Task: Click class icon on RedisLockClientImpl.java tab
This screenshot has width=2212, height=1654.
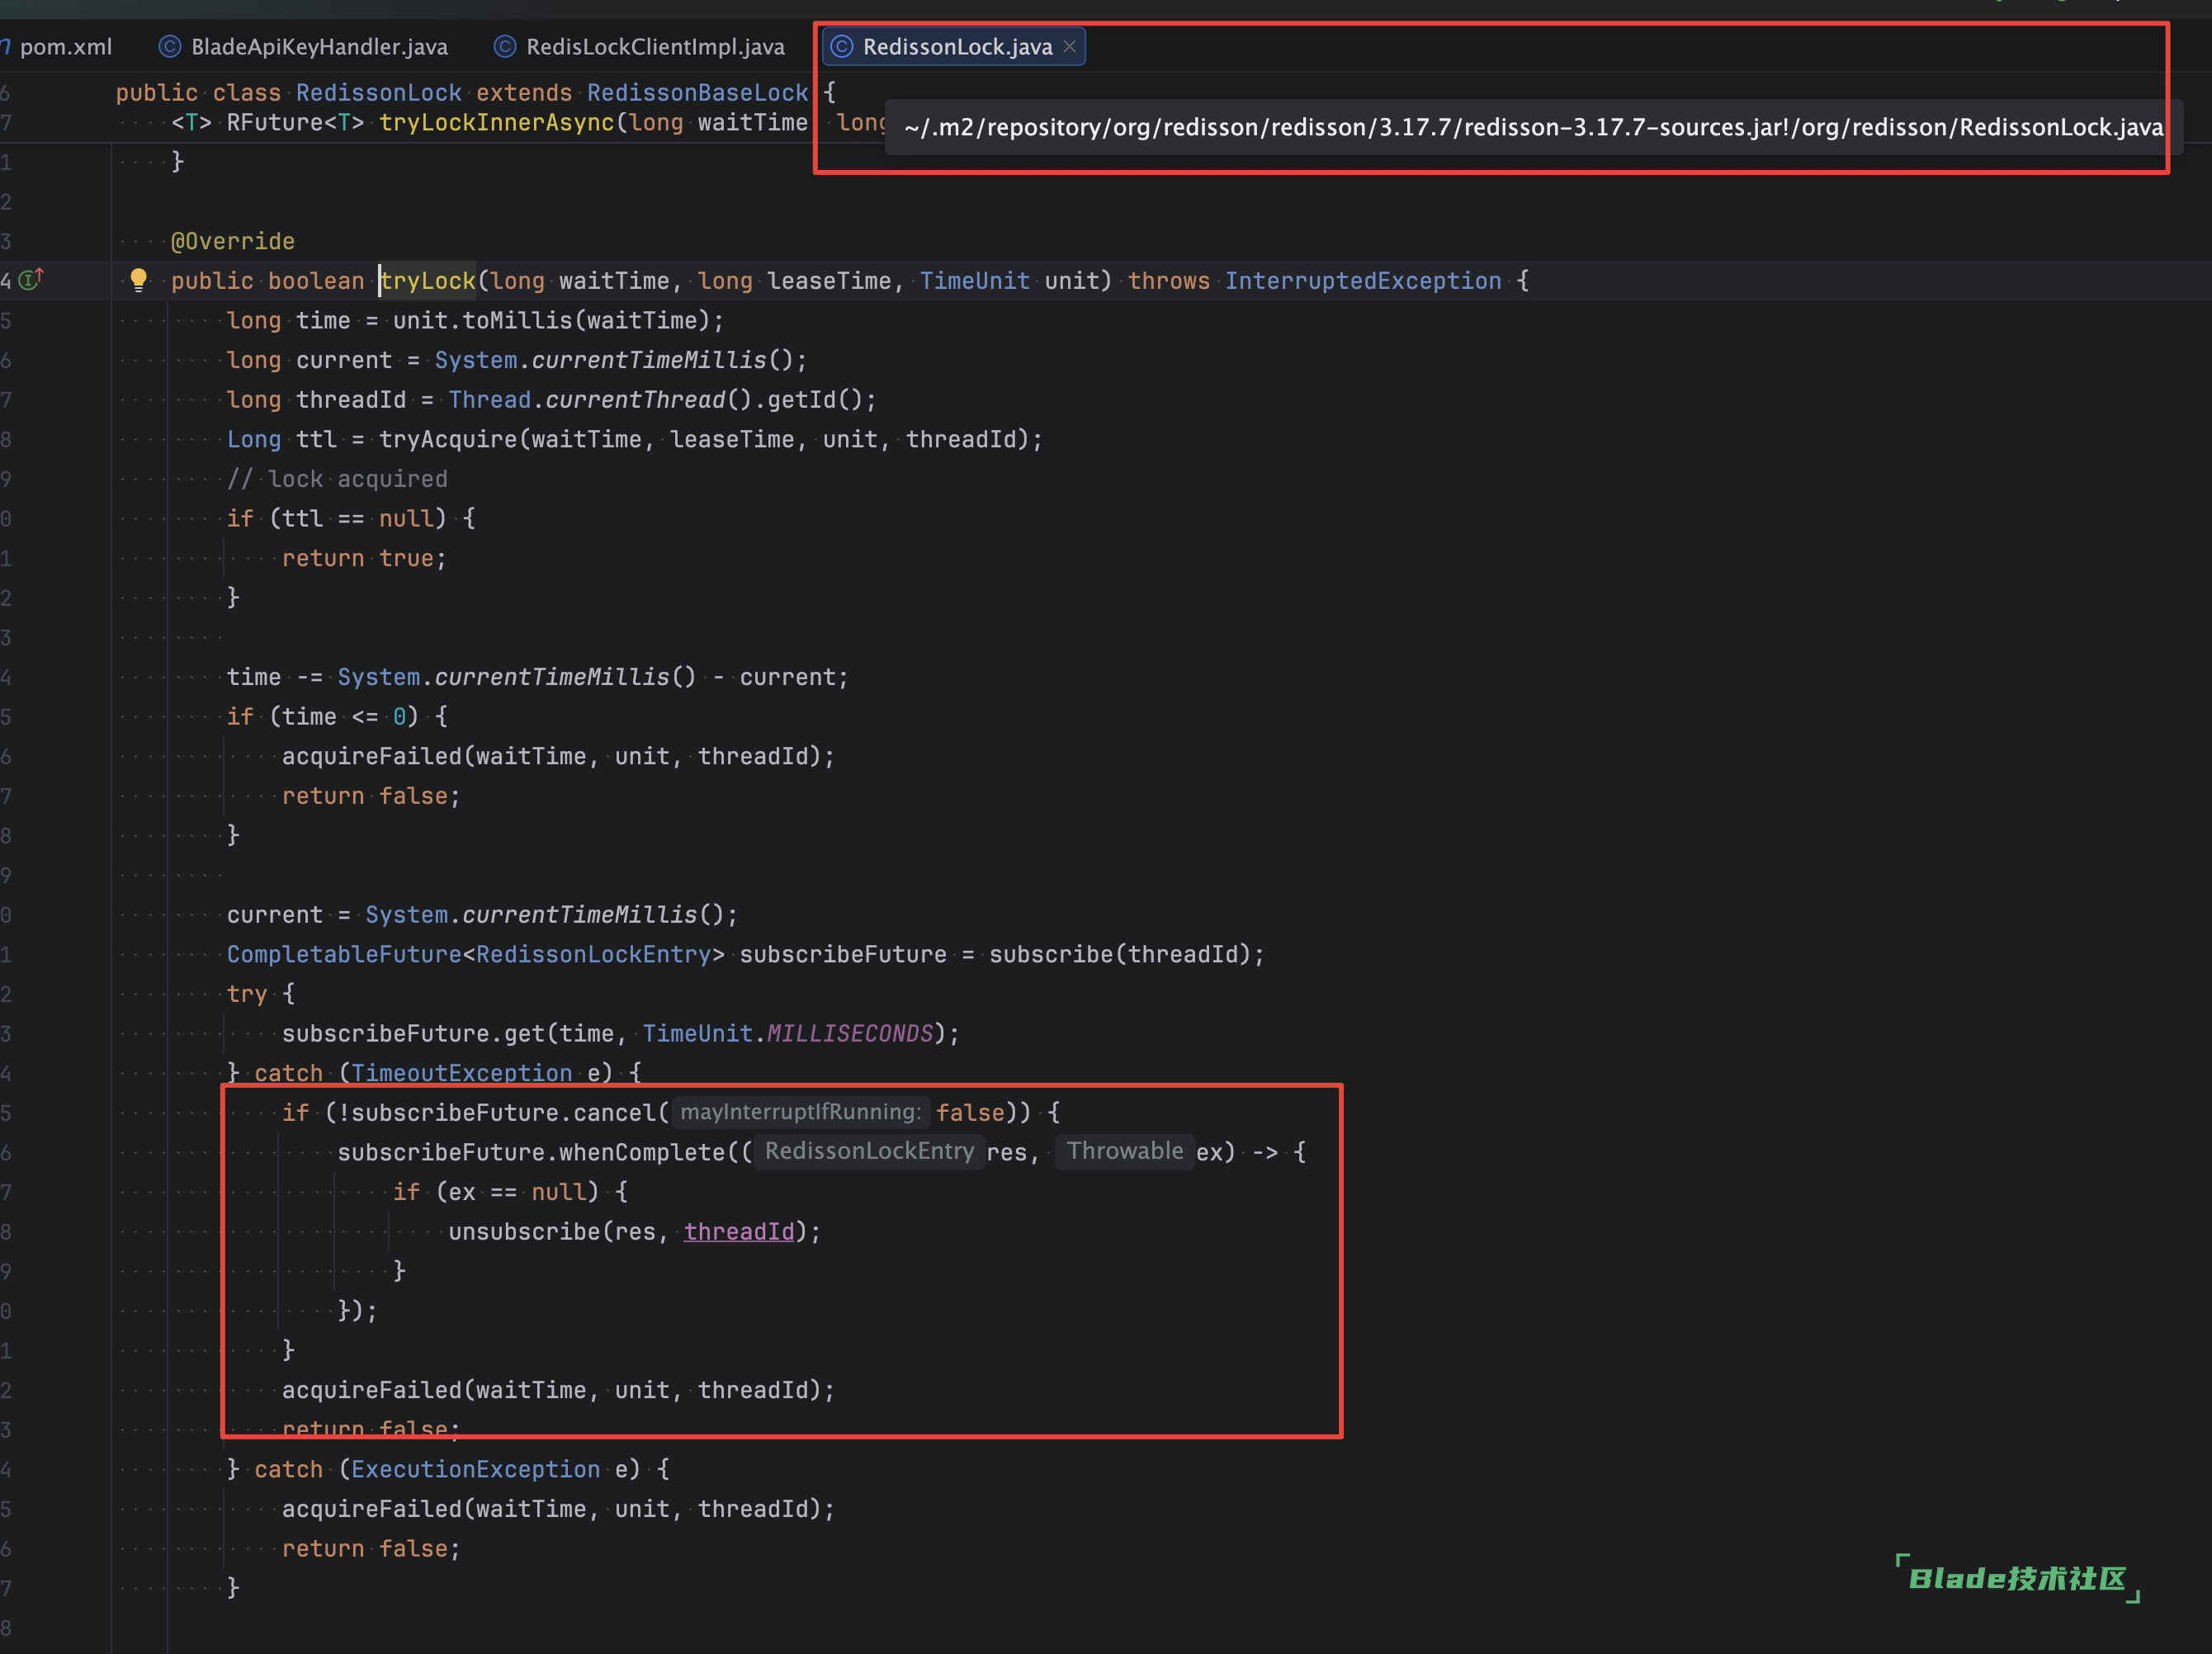Action: pos(506,47)
